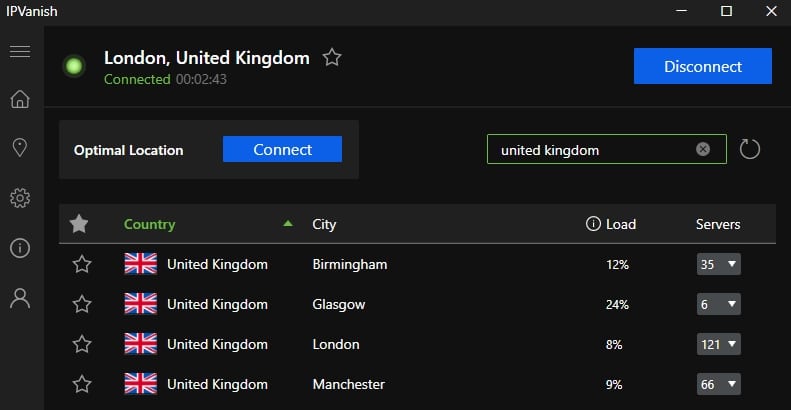
Task: Click the blue Disconnect button
Action: coord(703,66)
